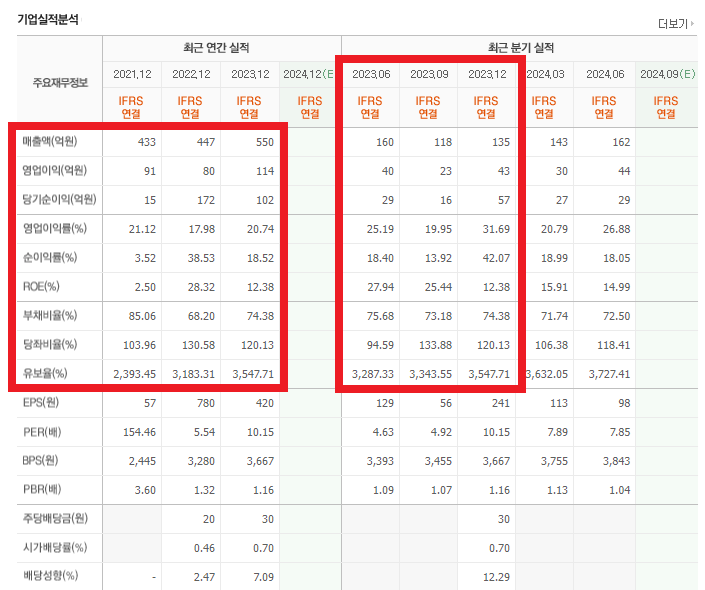The height and width of the screenshot is (590, 705).
Task: Click the 영업이익(억원) row label
Action: (x=54, y=170)
